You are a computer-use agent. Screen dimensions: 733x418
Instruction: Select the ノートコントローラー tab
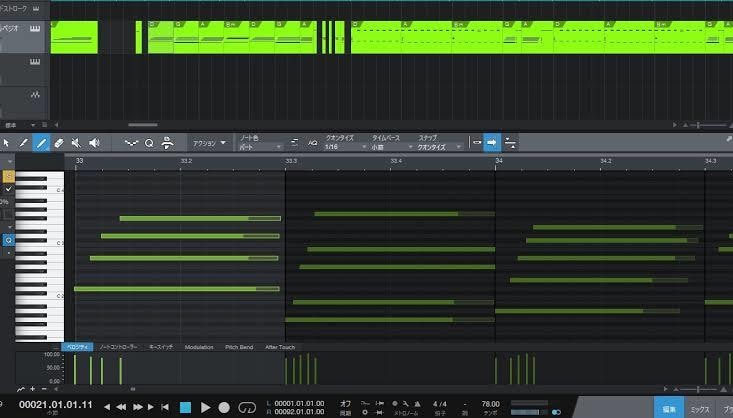point(118,347)
